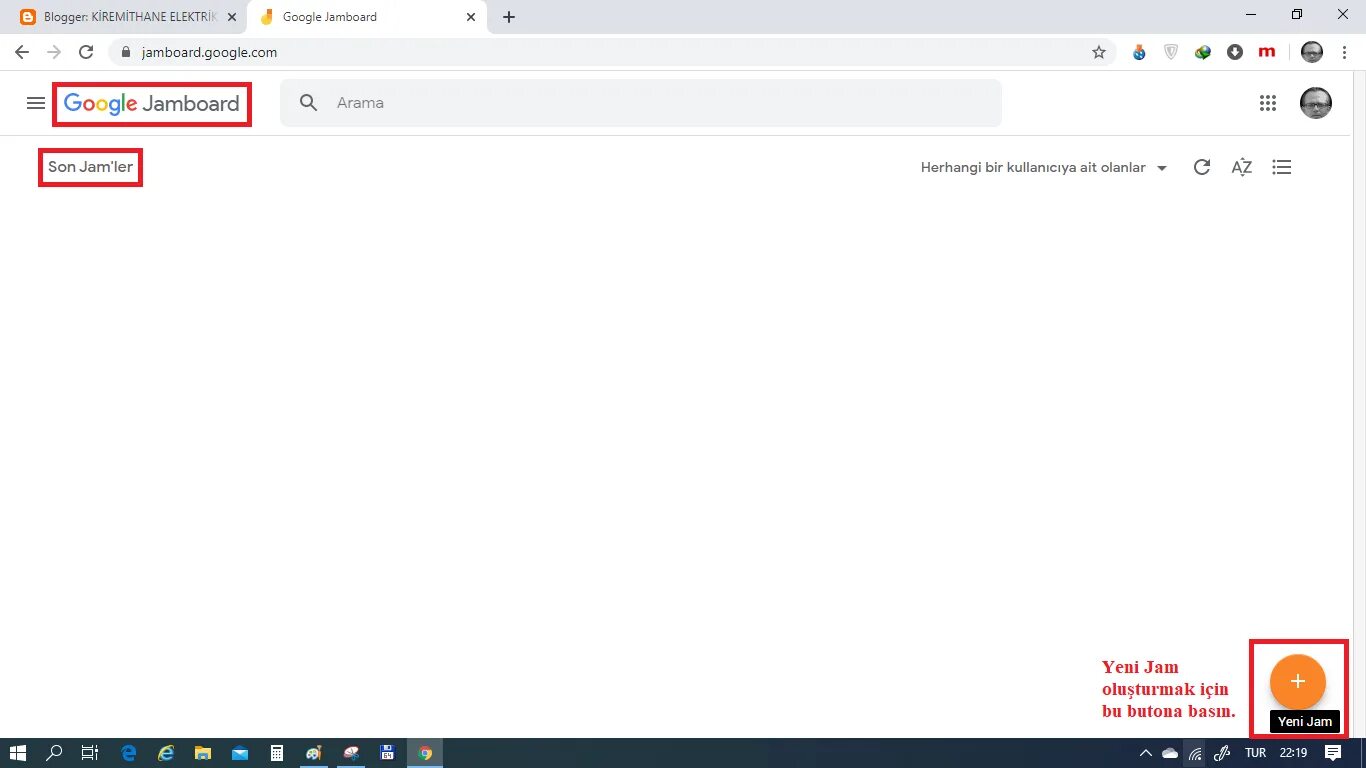The width and height of the screenshot is (1366, 768).
Task: Open the red 'm' extension
Action: coord(1267,52)
